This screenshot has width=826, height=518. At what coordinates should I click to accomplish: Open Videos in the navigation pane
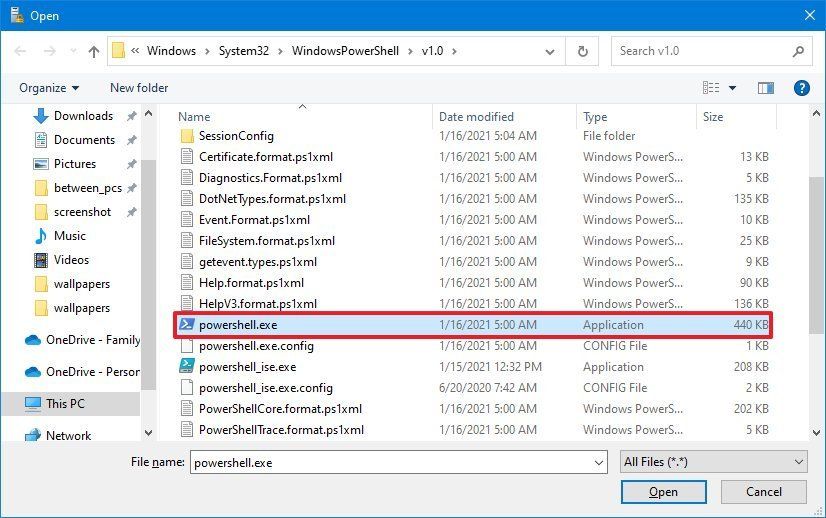coord(71,260)
